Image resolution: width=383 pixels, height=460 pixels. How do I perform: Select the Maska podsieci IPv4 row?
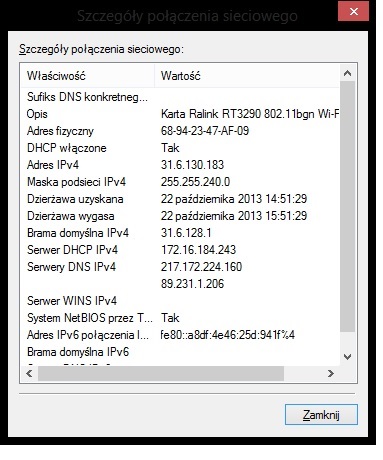[x=180, y=182]
